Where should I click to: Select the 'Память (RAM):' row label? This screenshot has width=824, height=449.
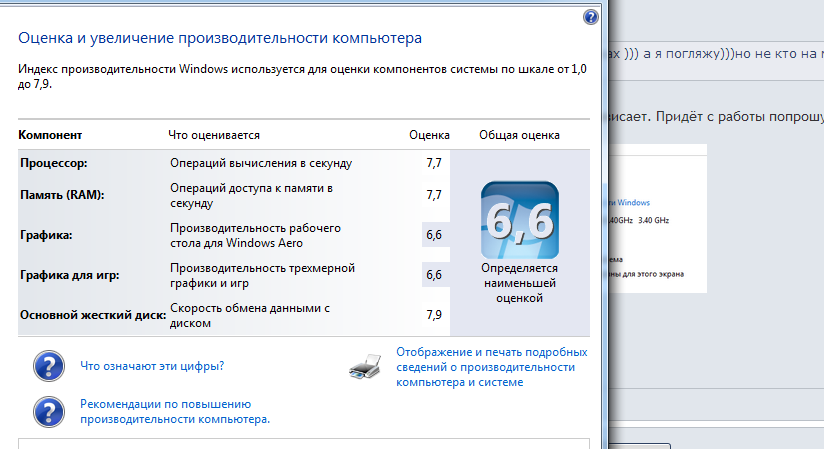coord(62,195)
